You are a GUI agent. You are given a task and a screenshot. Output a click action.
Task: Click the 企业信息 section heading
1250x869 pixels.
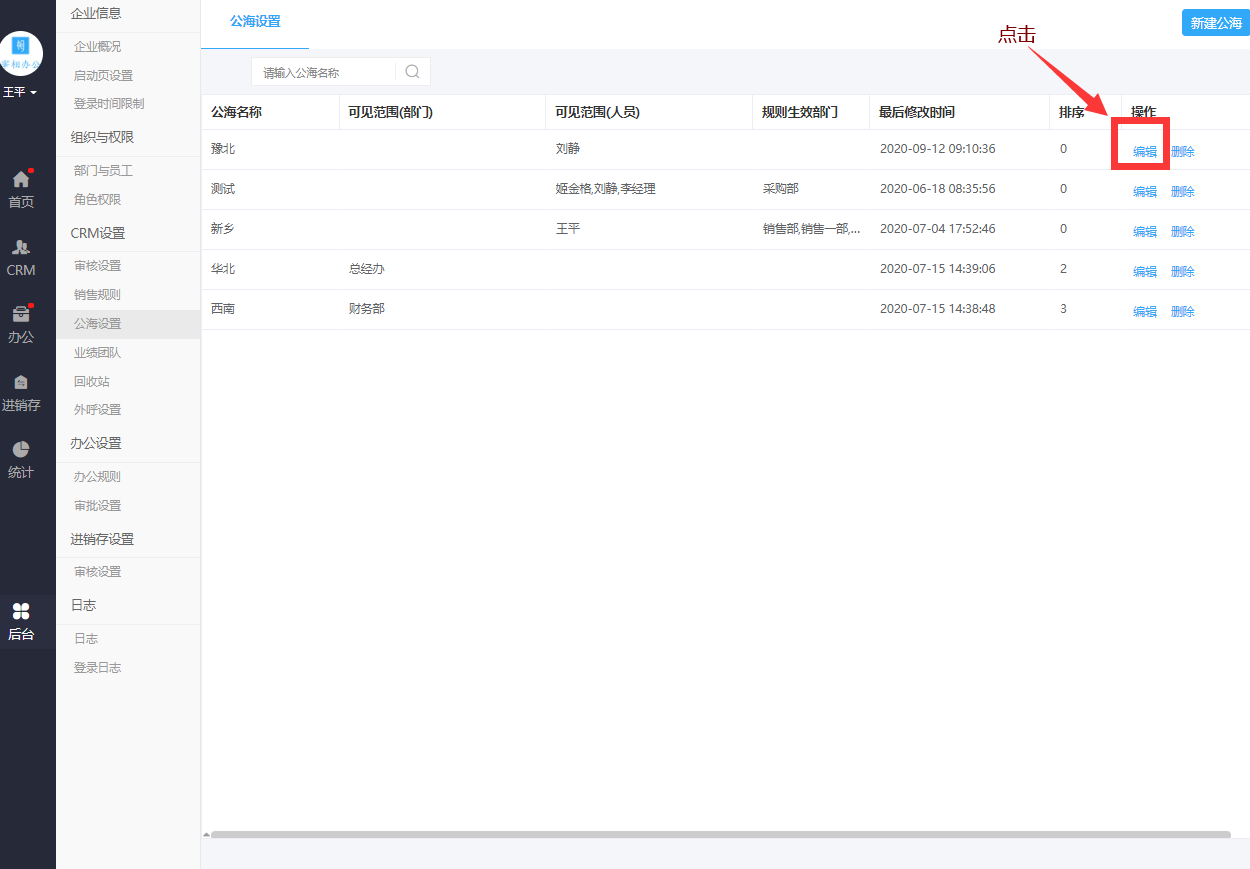click(96, 13)
